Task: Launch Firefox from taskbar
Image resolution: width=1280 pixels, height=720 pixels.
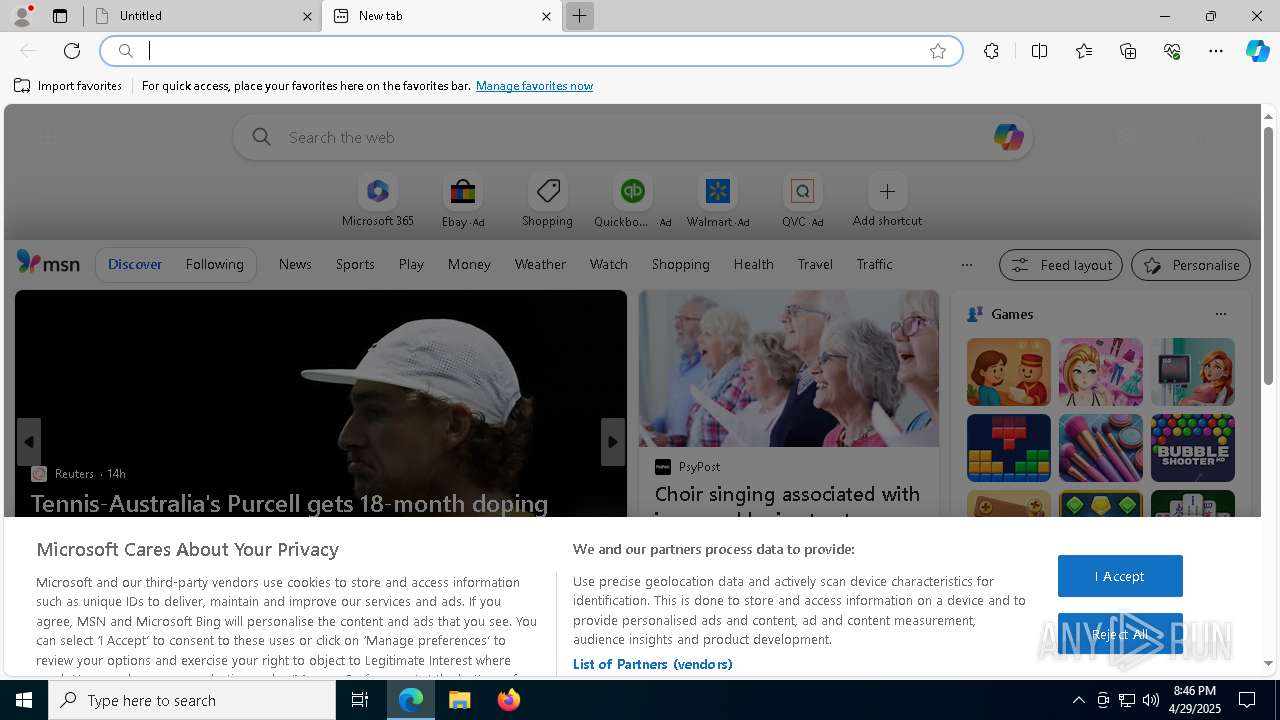Action: pos(508,700)
